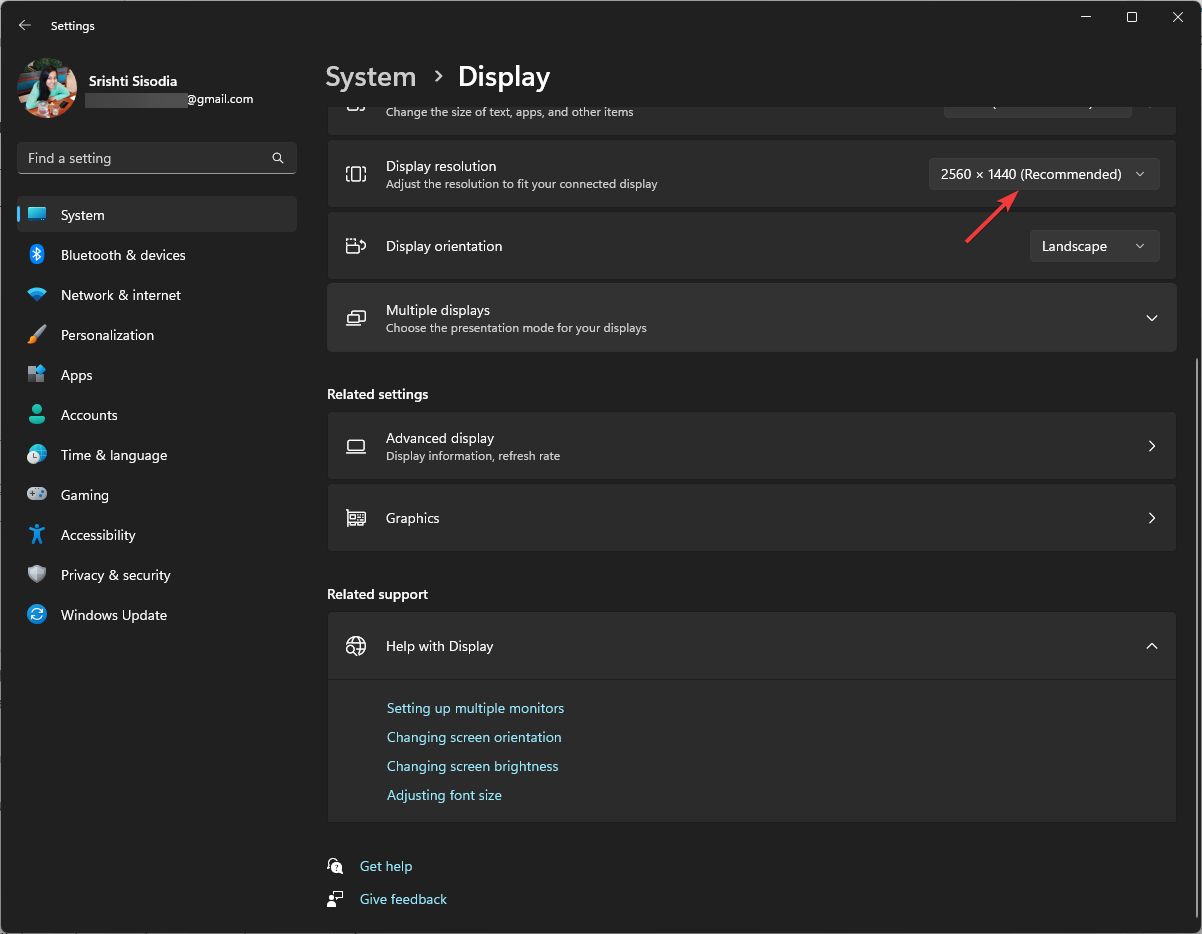Click the Accessibility figure icon
This screenshot has height=934, width=1202.
(x=37, y=535)
